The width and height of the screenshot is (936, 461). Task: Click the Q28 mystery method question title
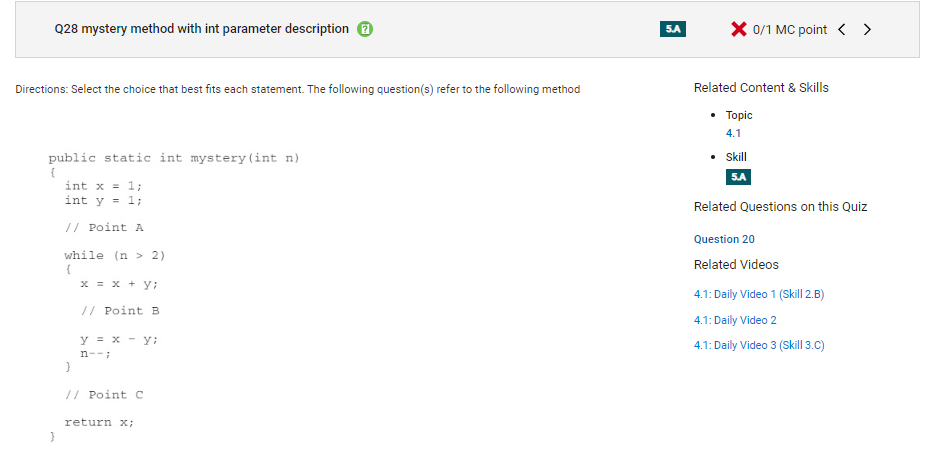[201, 29]
